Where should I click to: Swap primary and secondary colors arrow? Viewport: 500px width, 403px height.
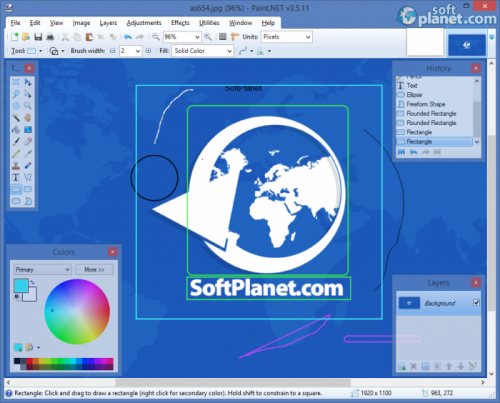click(x=33, y=282)
